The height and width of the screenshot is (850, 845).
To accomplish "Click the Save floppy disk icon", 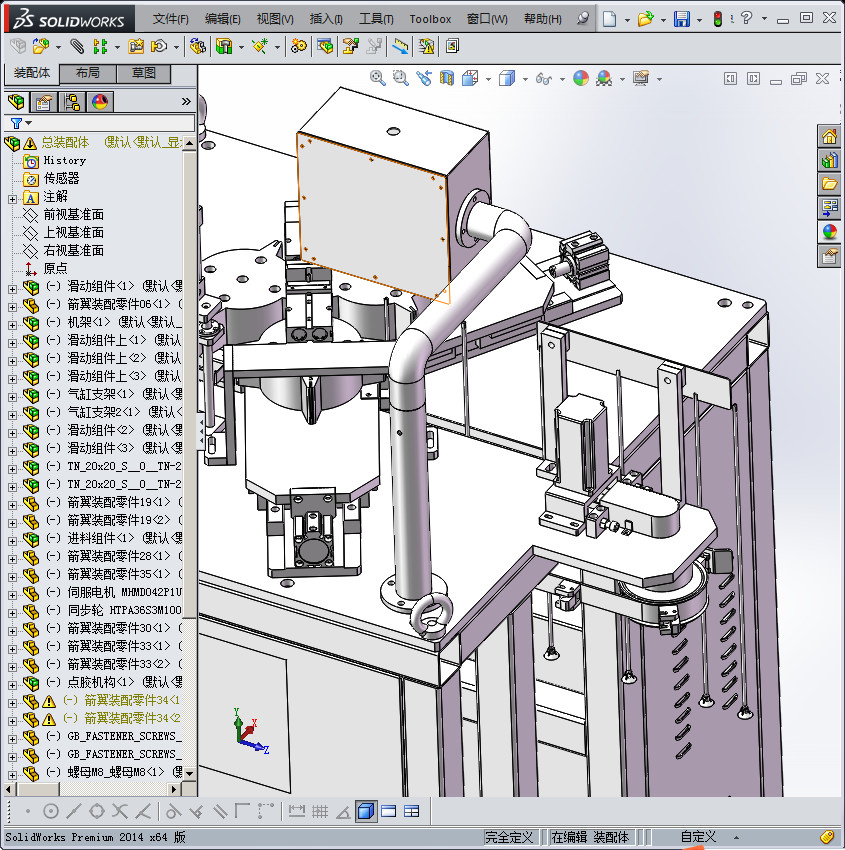I will pos(681,19).
